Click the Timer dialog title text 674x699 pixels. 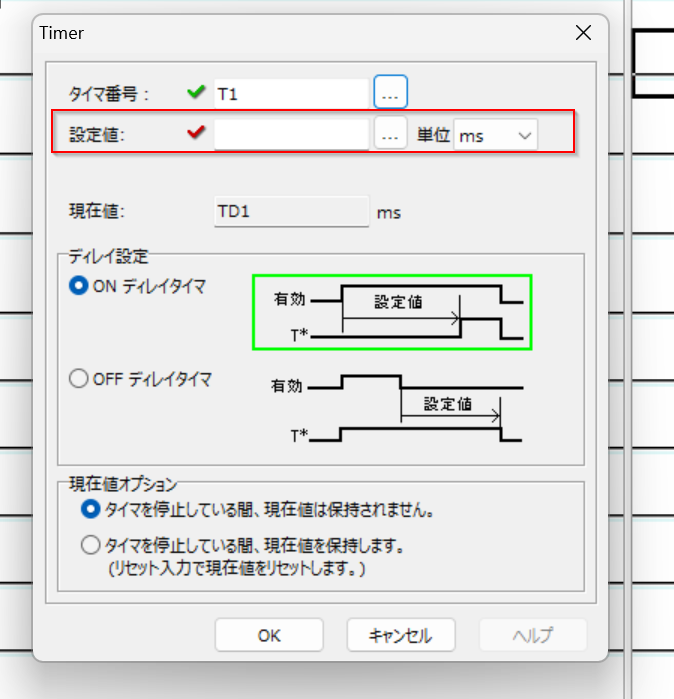(62, 33)
